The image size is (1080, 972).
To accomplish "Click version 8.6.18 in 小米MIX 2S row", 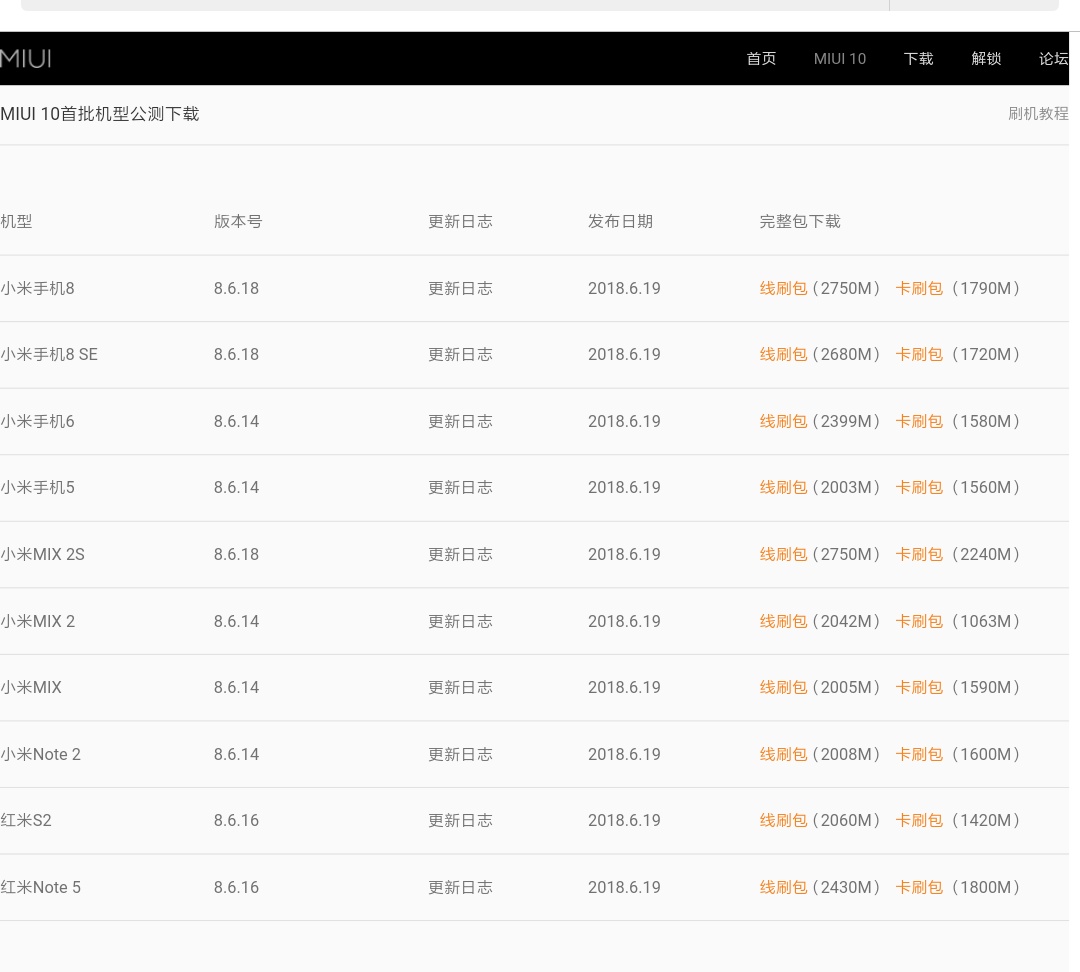I will (236, 554).
